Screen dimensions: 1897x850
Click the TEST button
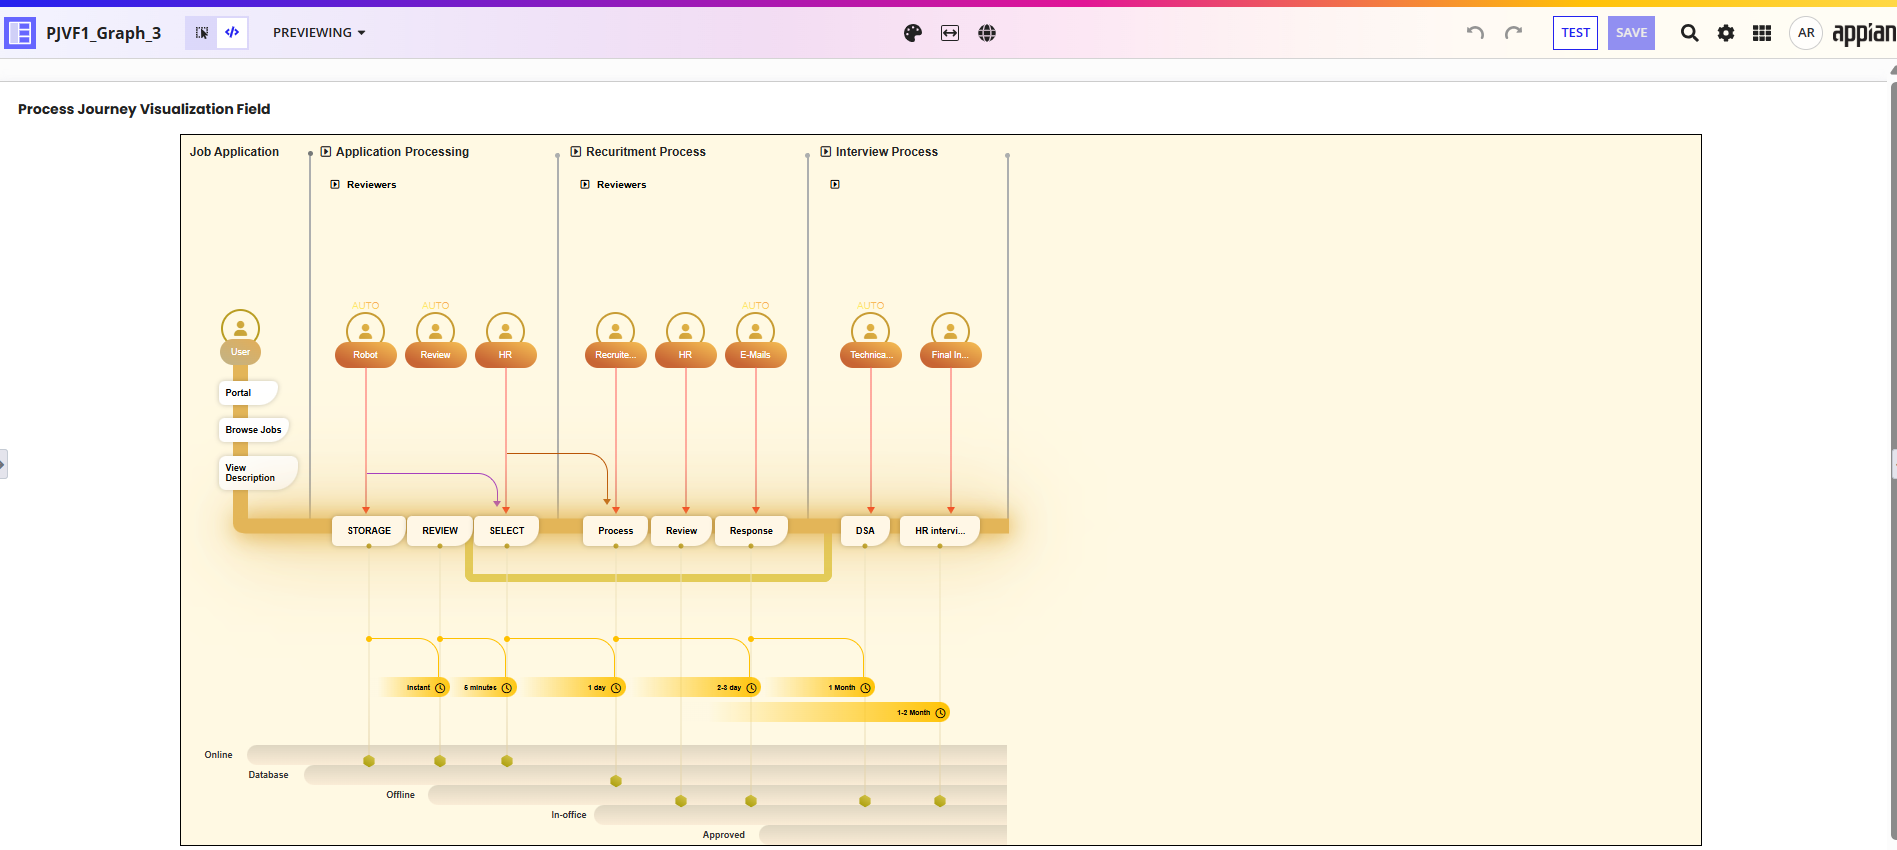[1575, 33]
